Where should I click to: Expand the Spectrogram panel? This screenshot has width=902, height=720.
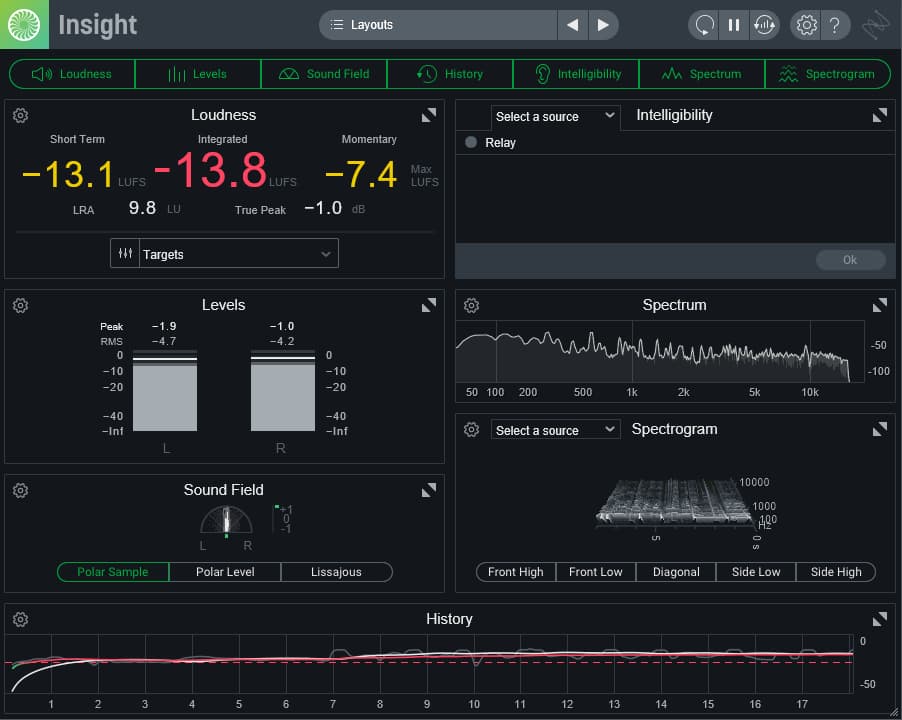[880, 430]
